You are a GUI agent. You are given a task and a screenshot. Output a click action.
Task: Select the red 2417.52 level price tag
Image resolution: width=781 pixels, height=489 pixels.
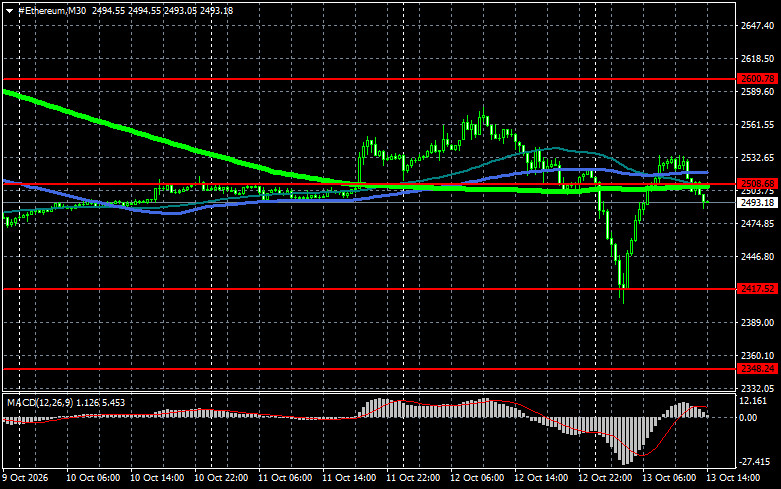coord(758,289)
